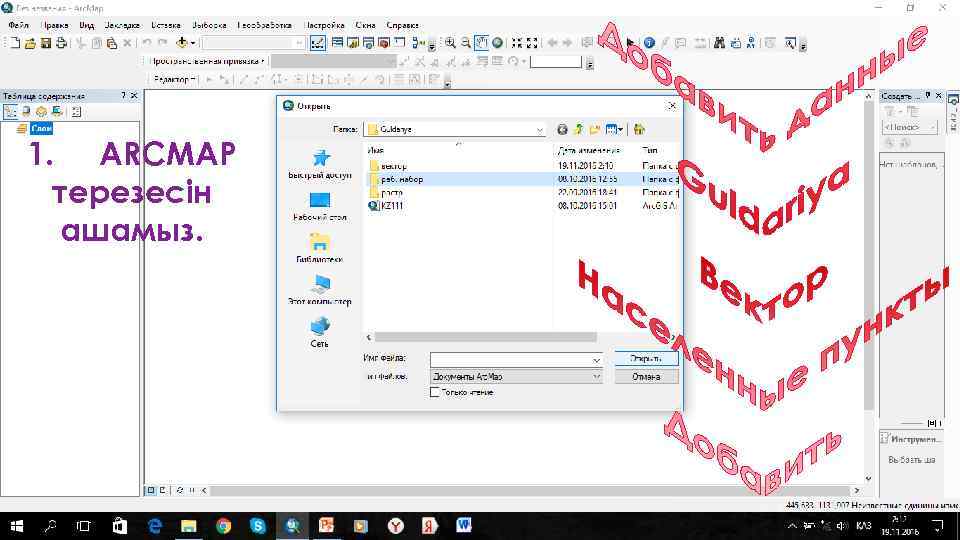Open Table of Contents Options icon

click(76, 111)
